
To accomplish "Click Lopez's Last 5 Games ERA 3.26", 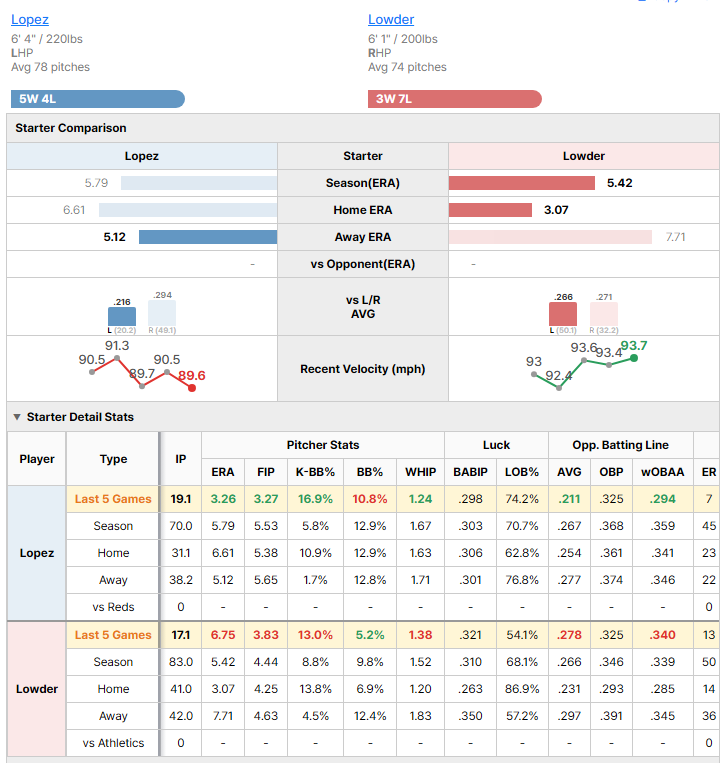I will click(x=223, y=499).
